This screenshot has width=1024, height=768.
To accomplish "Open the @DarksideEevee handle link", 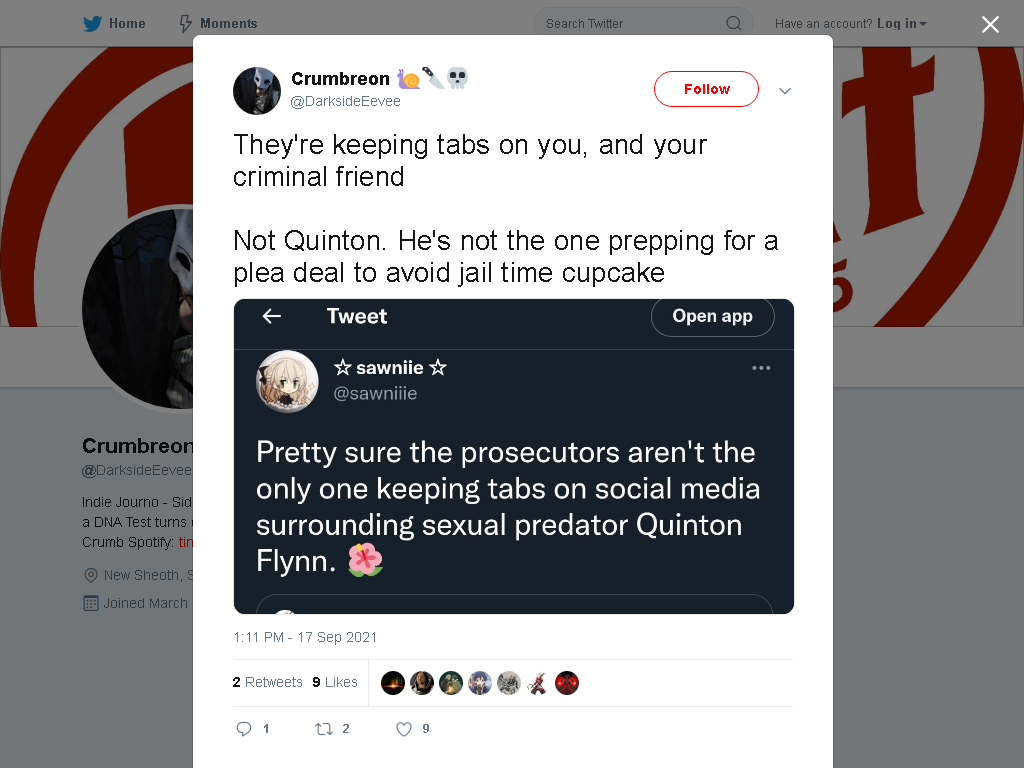I will pos(345,101).
